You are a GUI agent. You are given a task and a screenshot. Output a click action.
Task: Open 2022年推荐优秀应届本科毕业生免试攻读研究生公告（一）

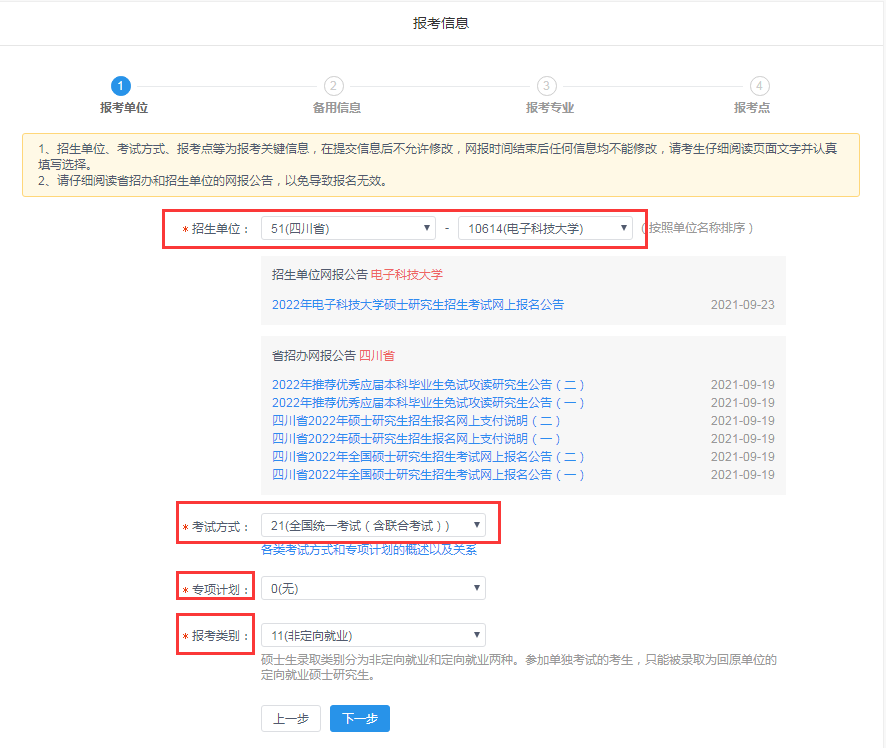(428, 403)
